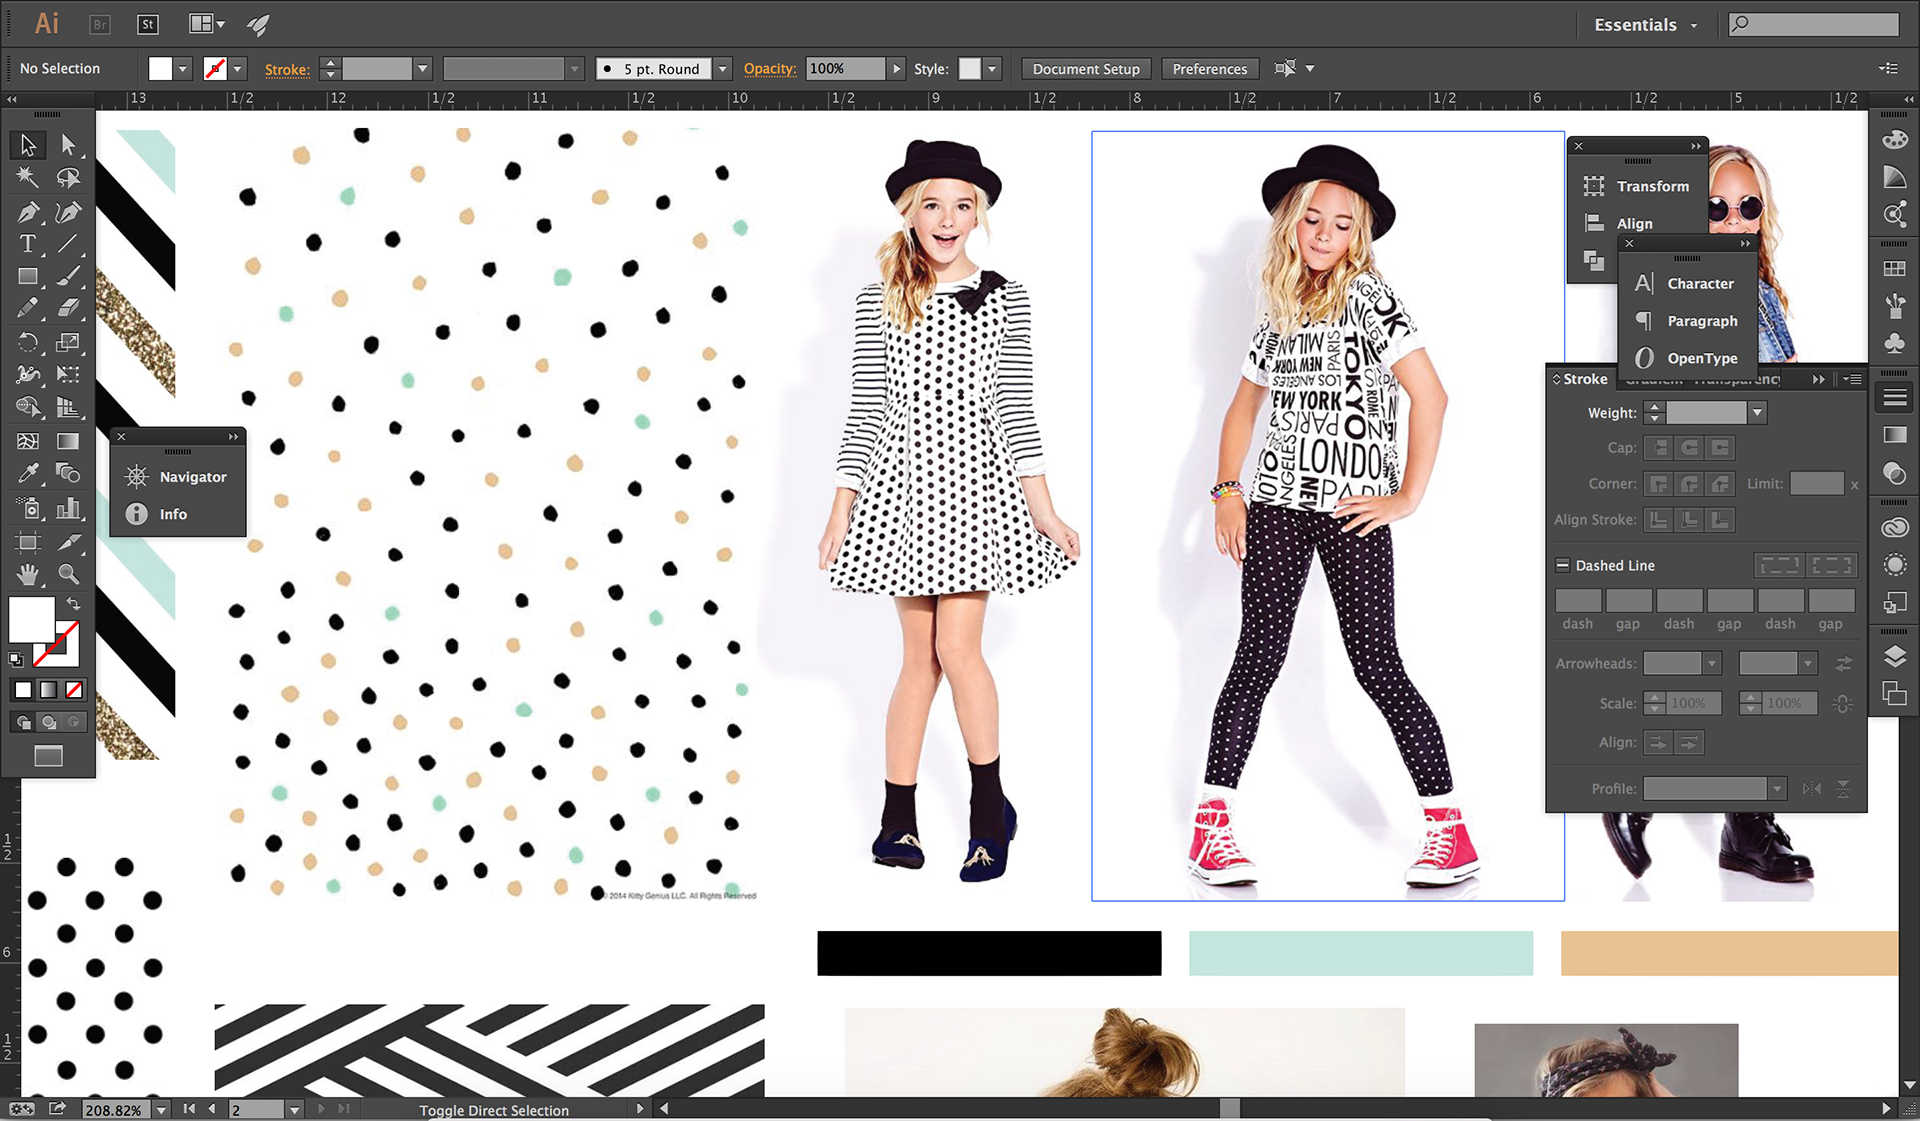The image size is (1920, 1121).
Task: Click the Preferences button
Action: 1209,69
